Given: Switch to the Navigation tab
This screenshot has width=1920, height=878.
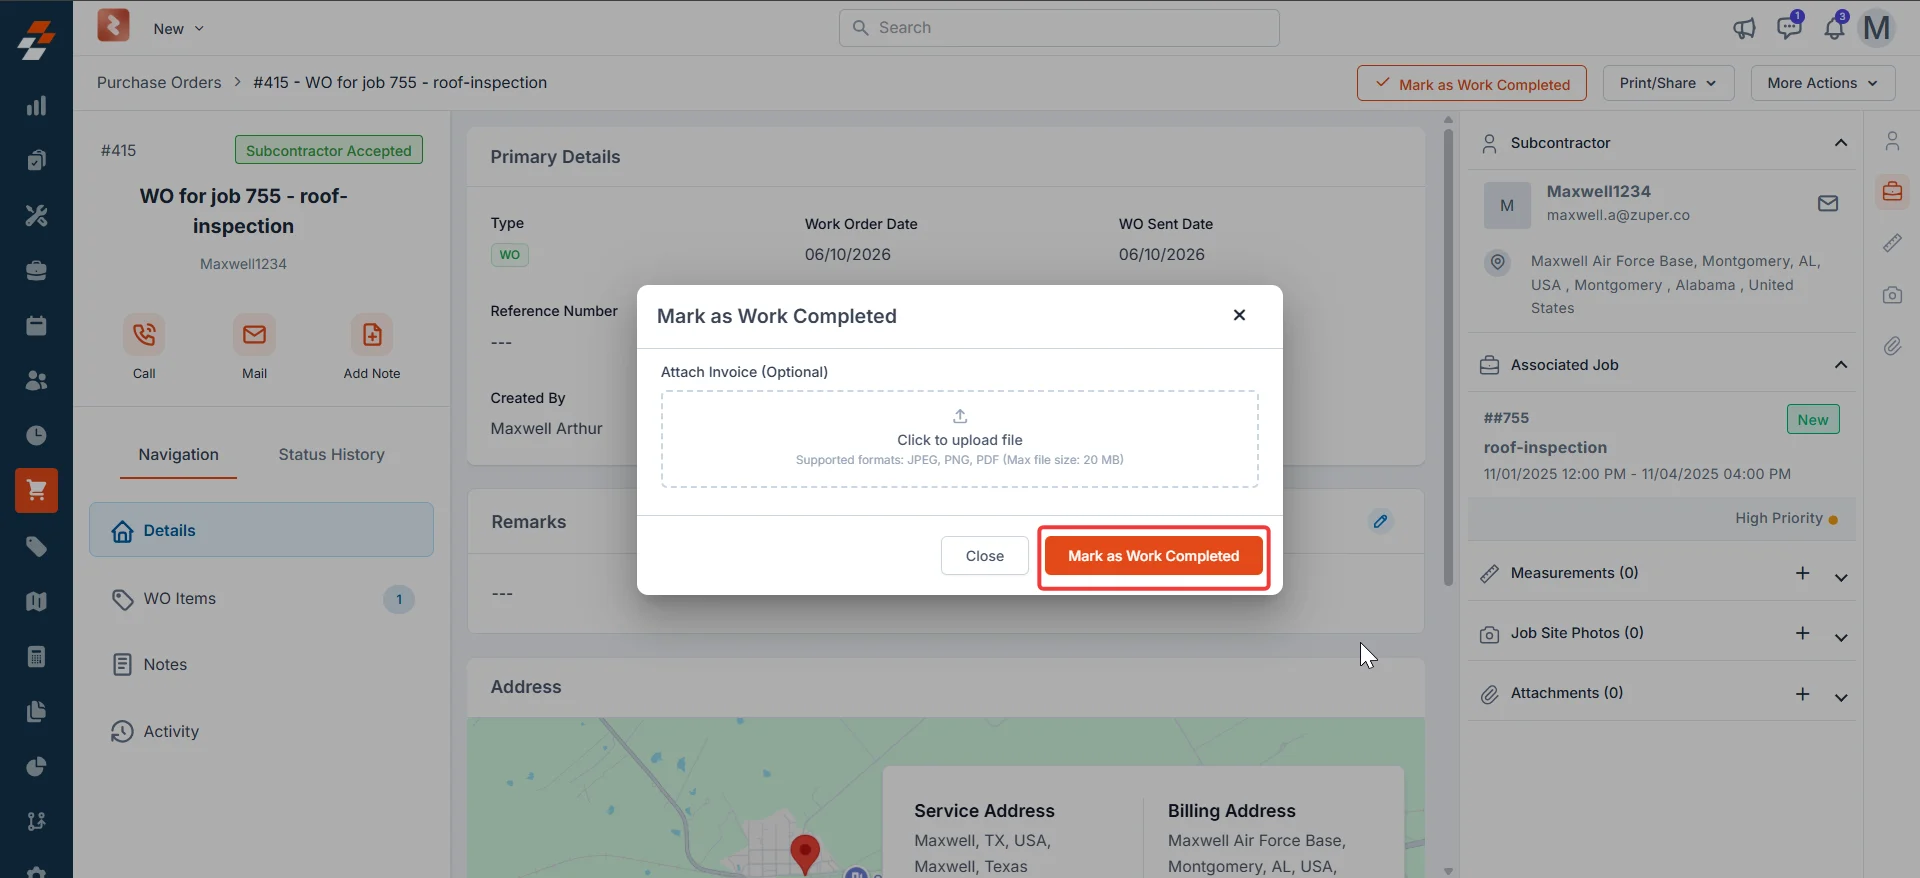Looking at the screenshot, I should coord(178,454).
